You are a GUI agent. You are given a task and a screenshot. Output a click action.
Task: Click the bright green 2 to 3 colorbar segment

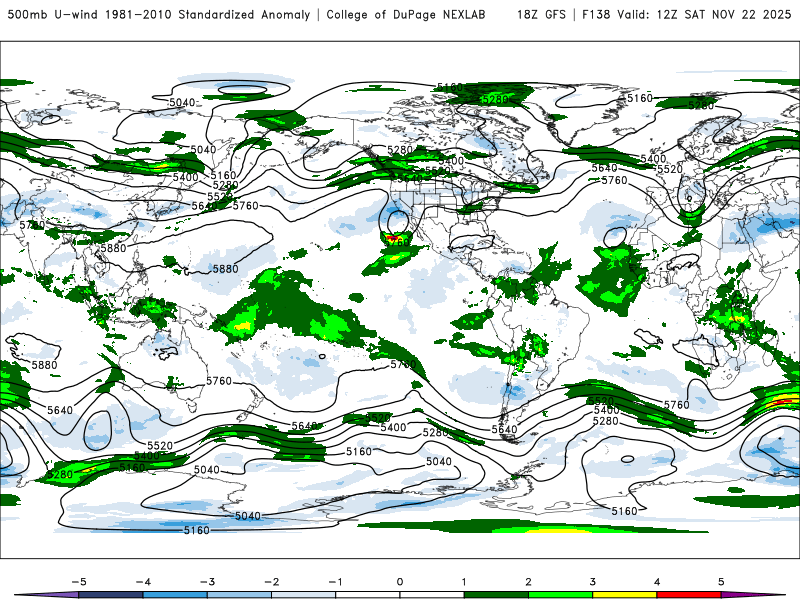(x=560, y=595)
